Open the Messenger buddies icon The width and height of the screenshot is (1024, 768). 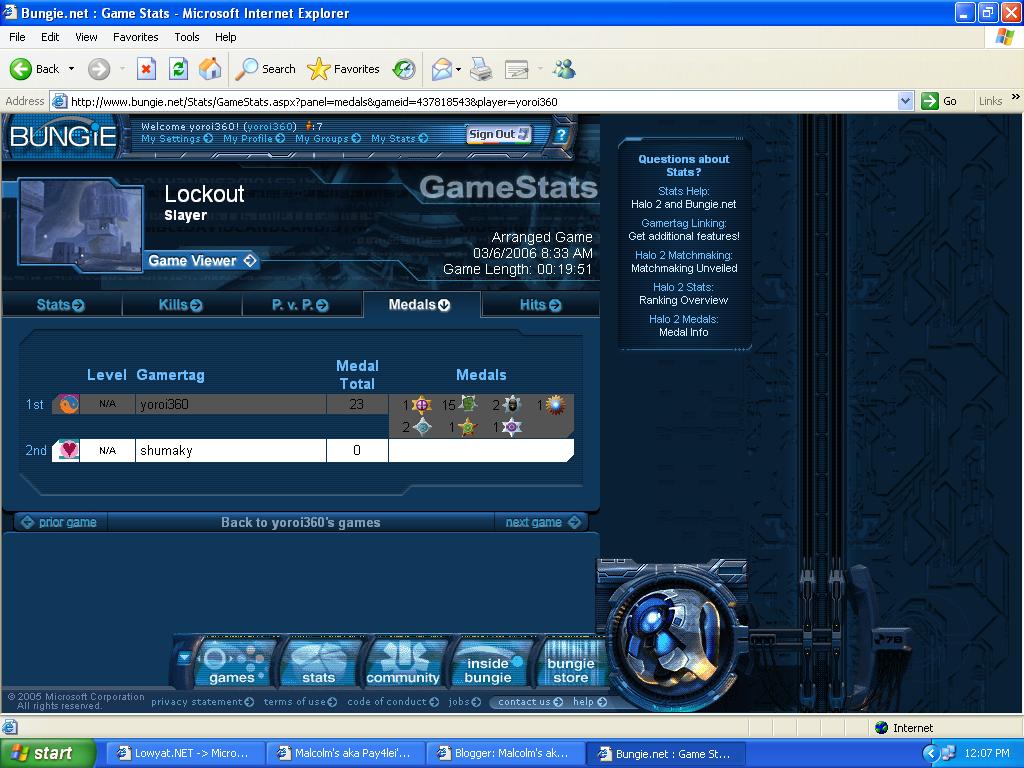(x=564, y=69)
